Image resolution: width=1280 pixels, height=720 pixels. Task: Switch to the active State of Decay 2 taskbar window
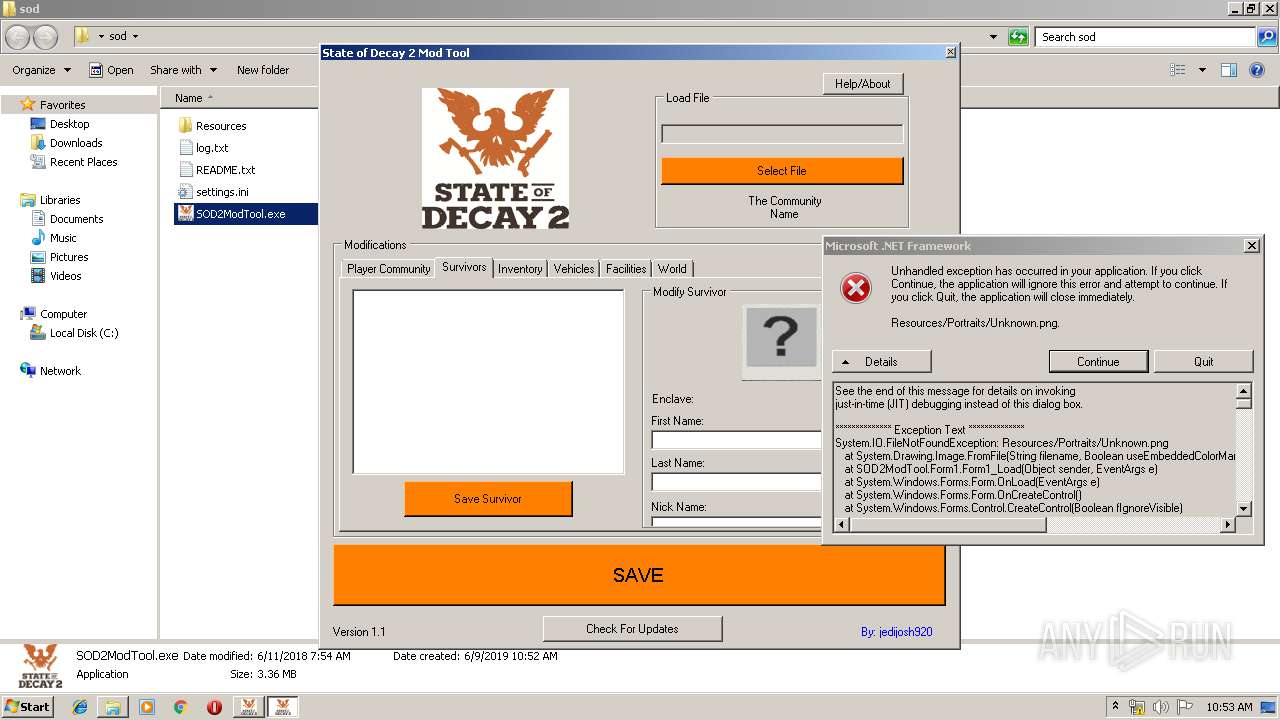pos(282,707)
